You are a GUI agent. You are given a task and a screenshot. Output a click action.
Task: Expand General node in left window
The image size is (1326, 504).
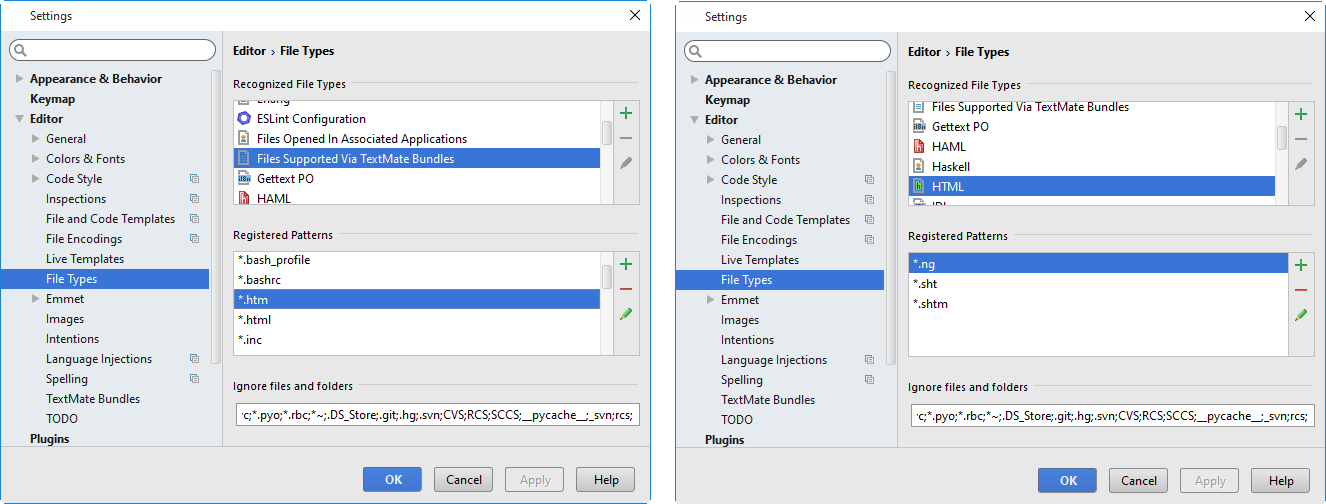click(x=36, y=139)
